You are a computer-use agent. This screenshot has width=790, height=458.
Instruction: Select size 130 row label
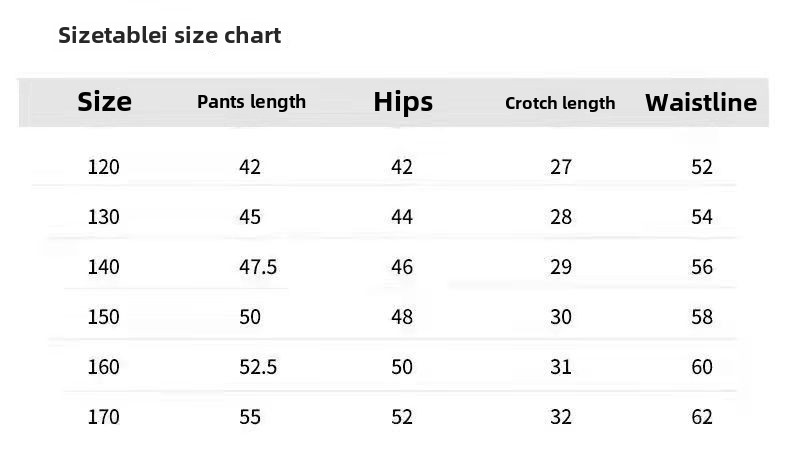104,217
